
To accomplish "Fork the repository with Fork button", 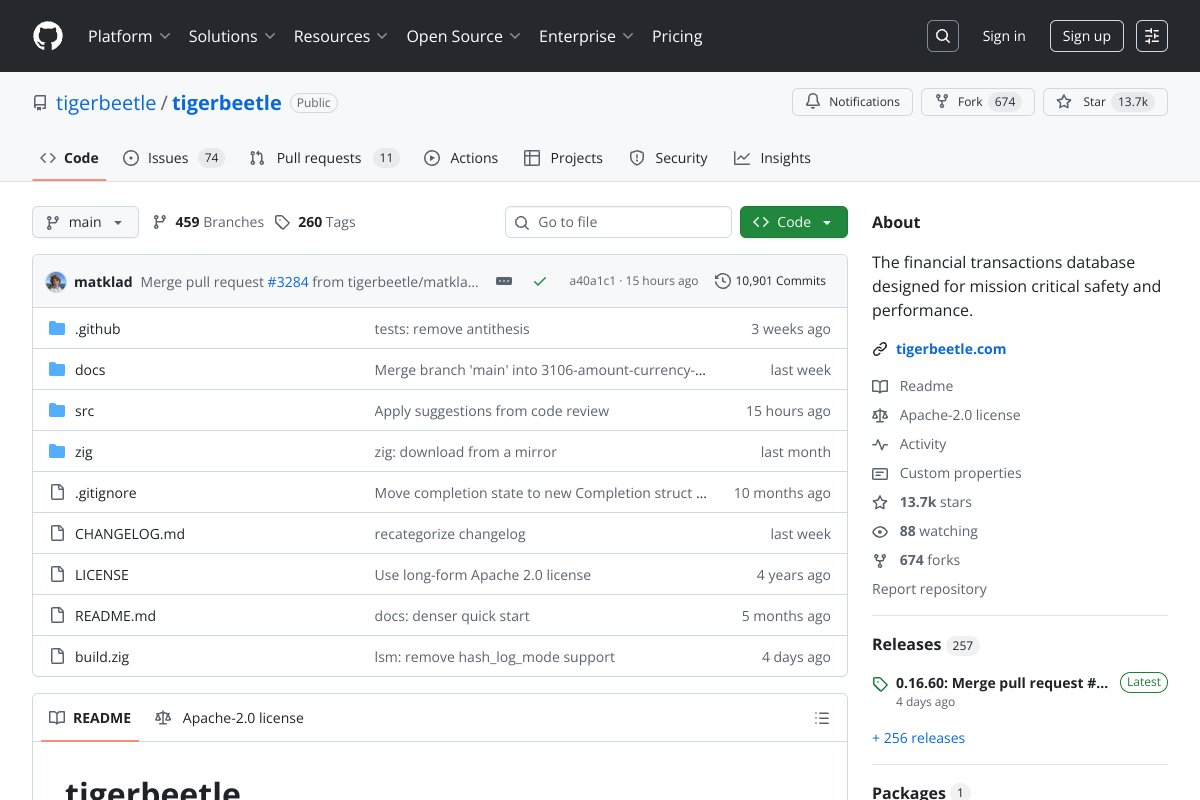I will (x=977, y=102).
